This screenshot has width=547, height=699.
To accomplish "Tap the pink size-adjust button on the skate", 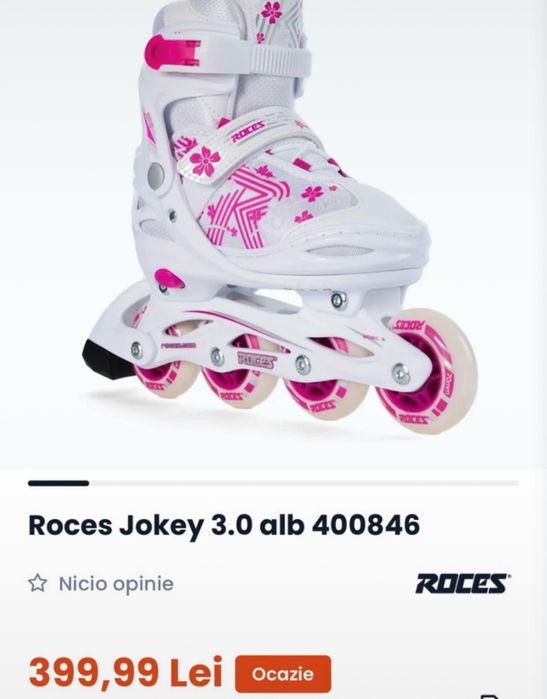I will click(x=169, y=279).
